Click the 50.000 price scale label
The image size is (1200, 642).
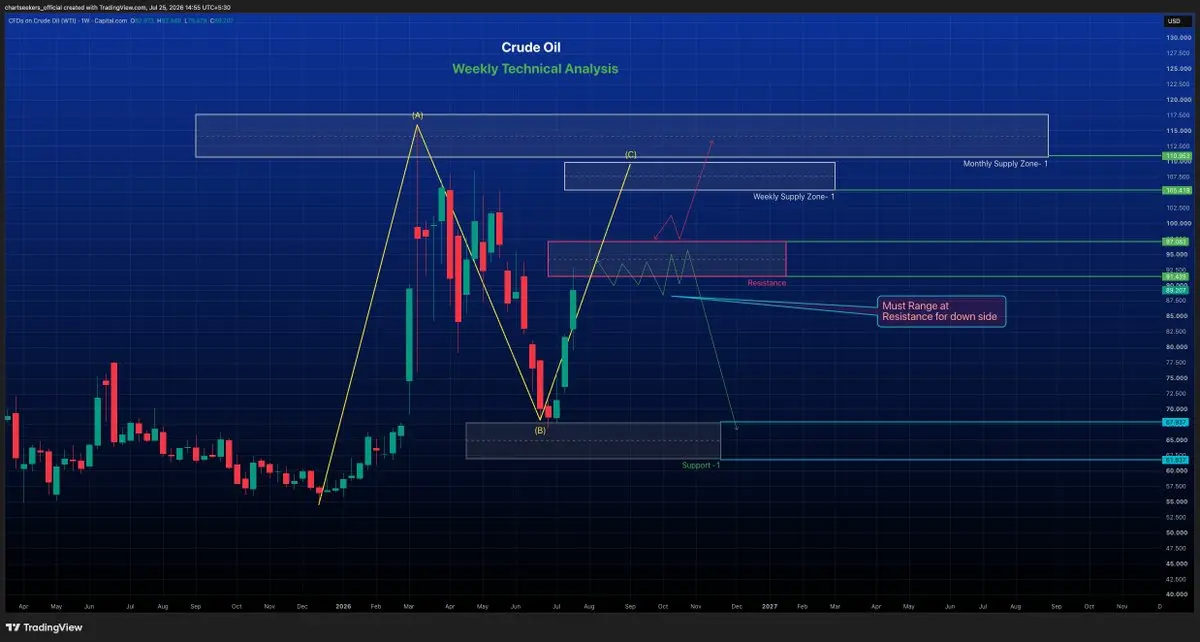point(1176,532)
